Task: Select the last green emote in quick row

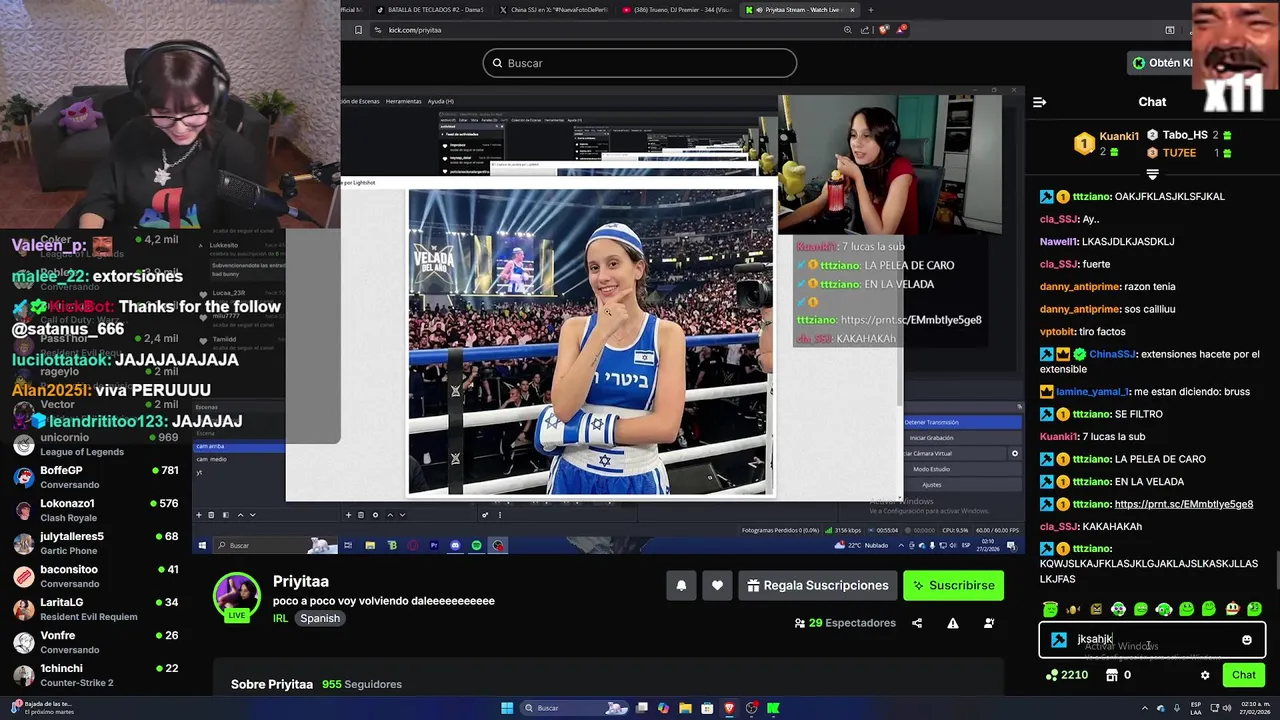Action: click(1254, 609)
